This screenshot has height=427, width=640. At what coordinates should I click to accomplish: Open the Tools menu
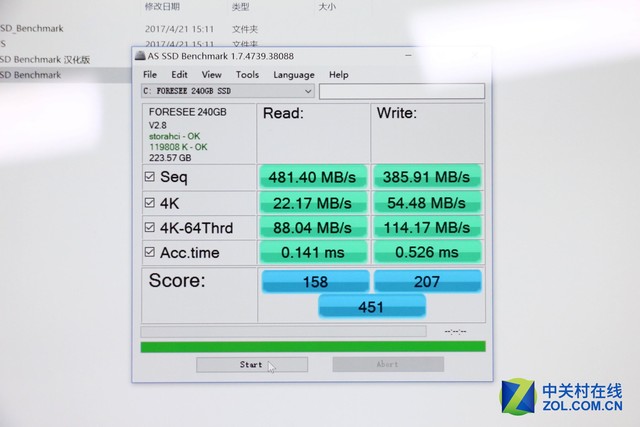point(247,75)
